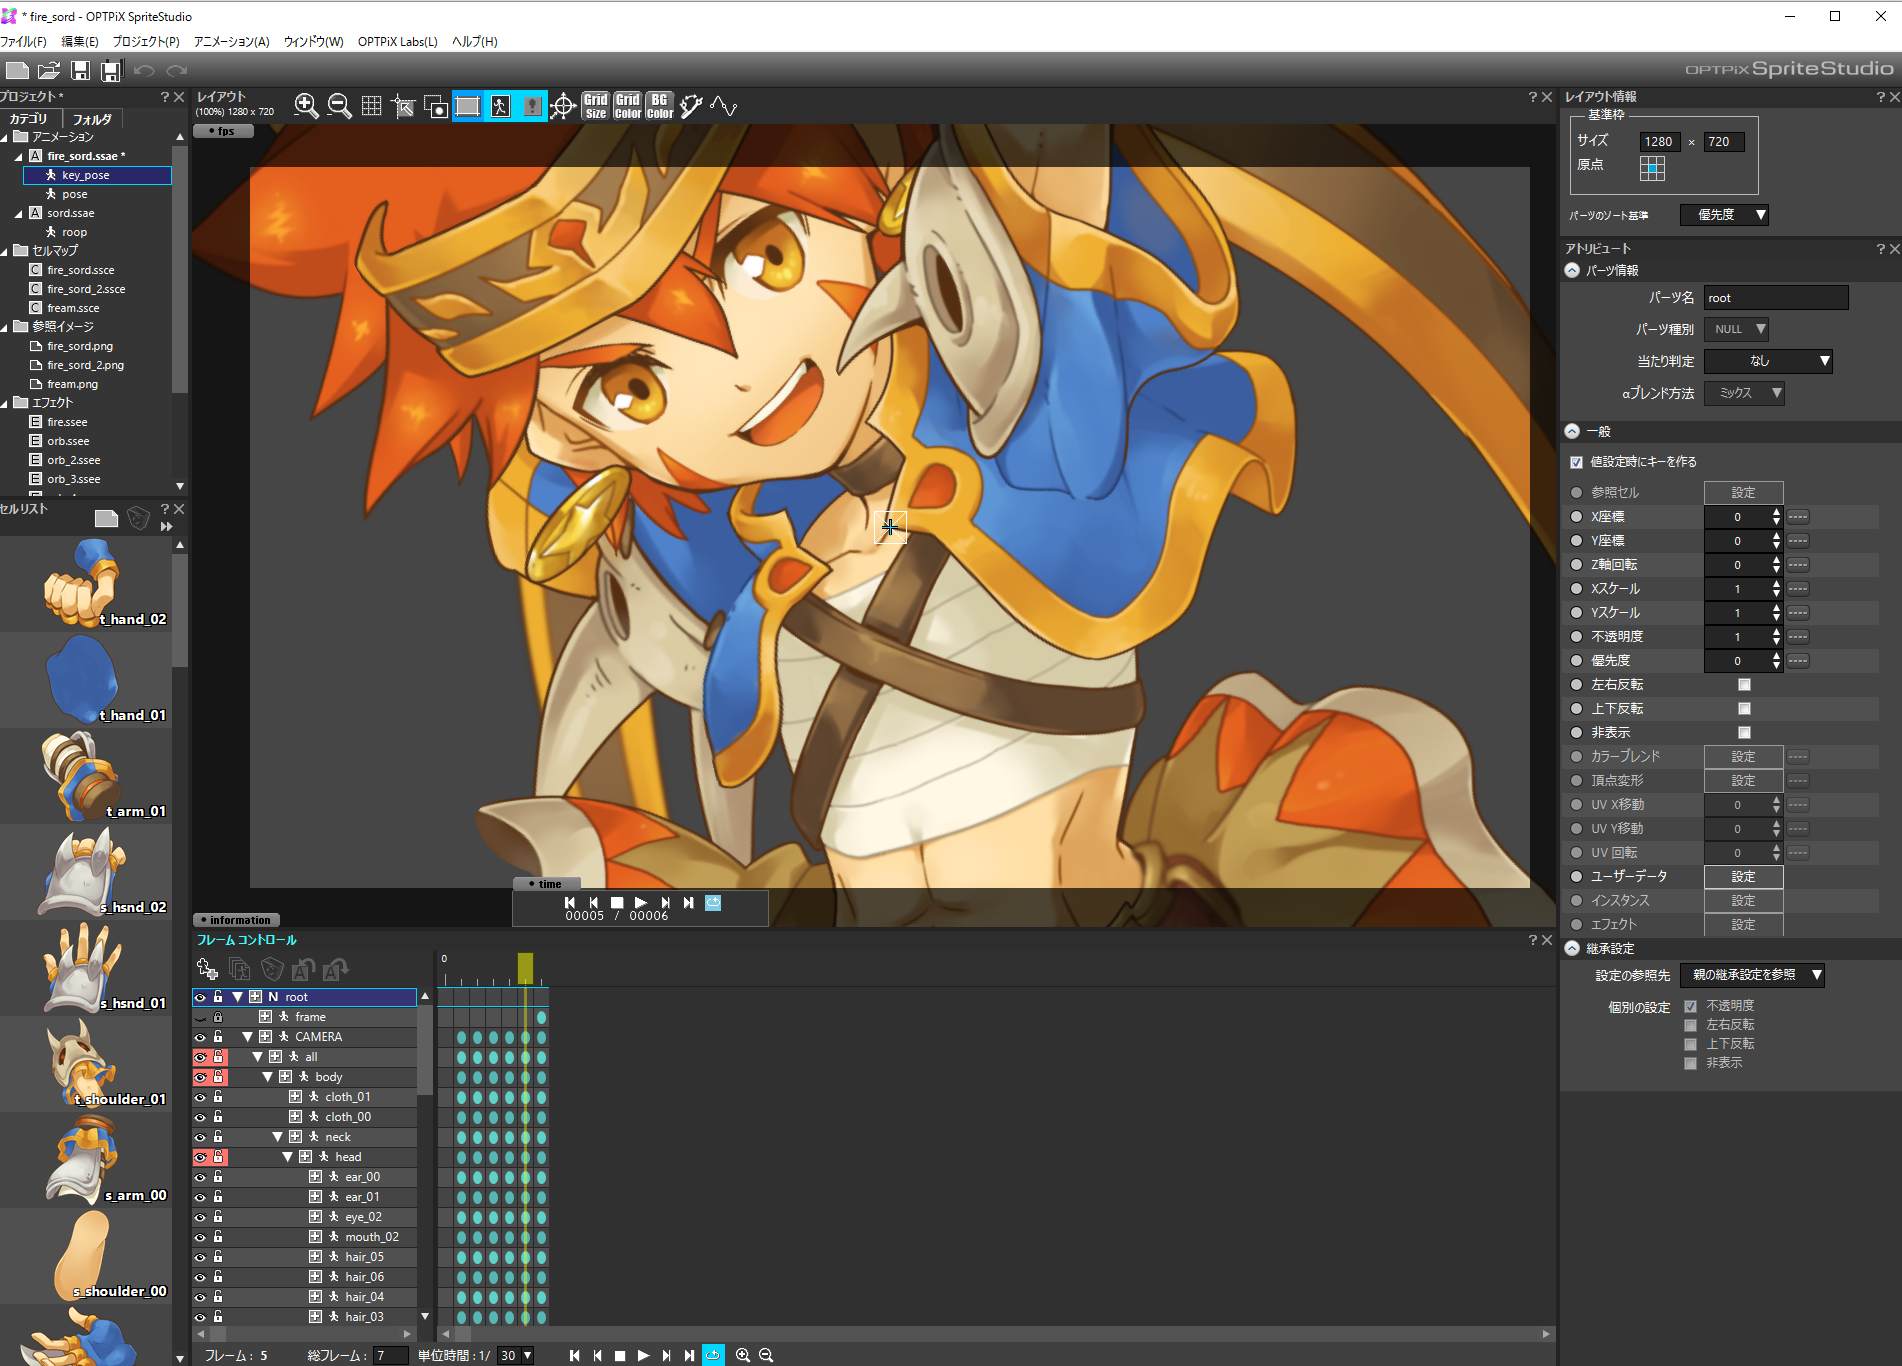This screenshot has width=1902, height=1366.
Task: Click the new project icon in main toolbar
Action: point(17,70)
